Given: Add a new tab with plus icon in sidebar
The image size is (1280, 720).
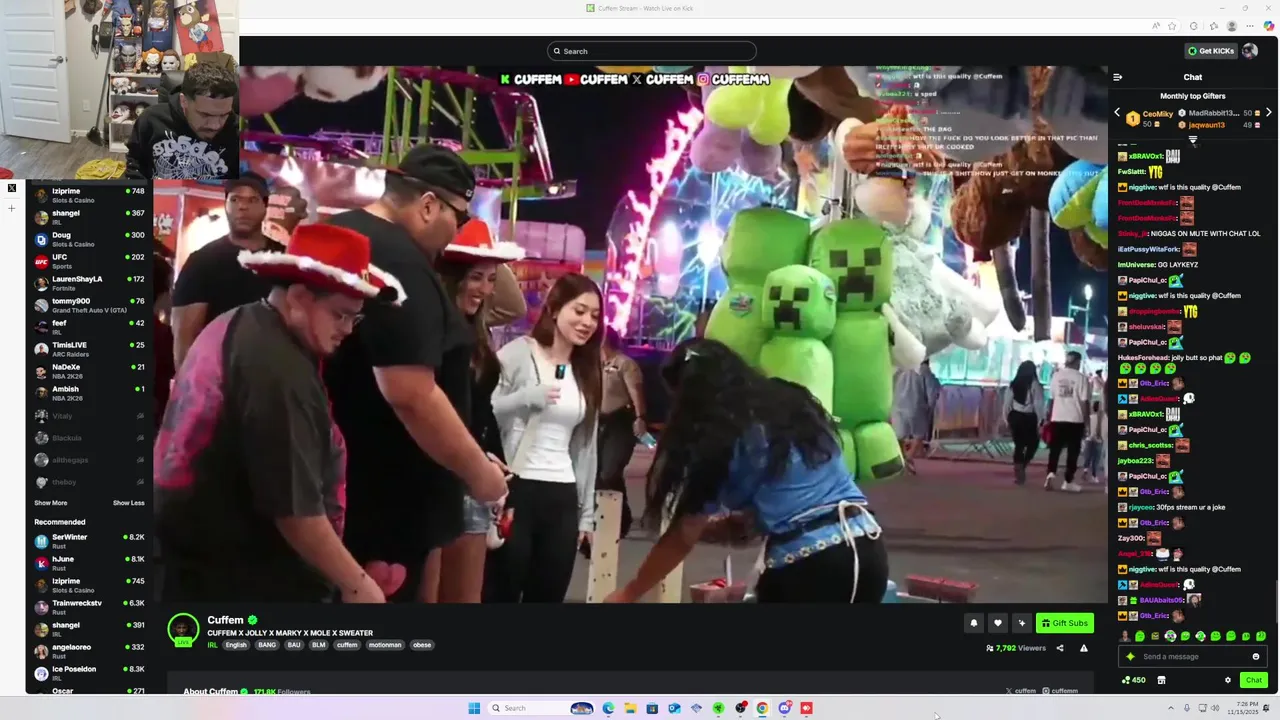Looking at the screenshot, I should (x=12, y=208).
